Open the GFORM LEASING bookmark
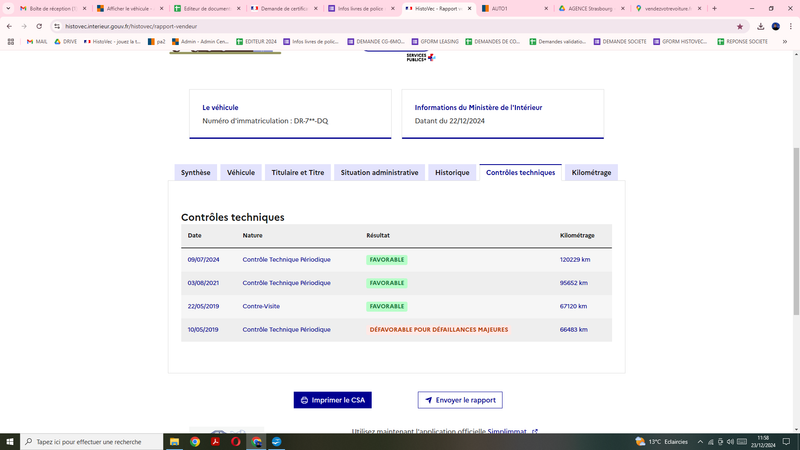This screenshot has height=450, width=800. pos(435,42)
